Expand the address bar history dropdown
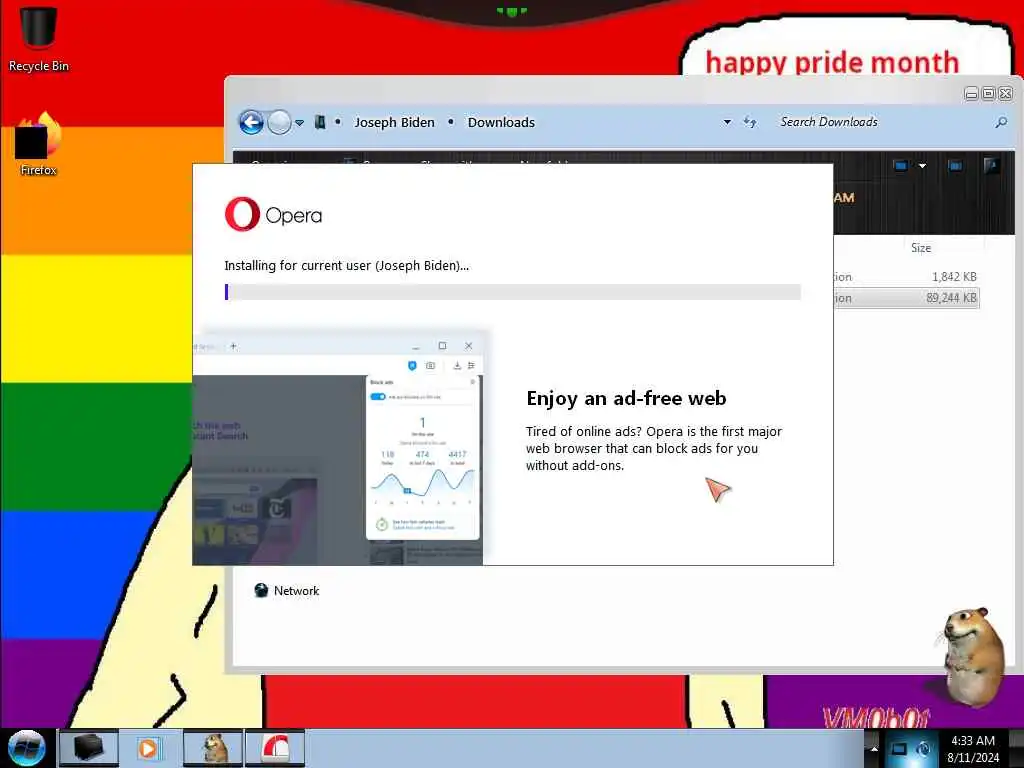Image resolution: width=1024 pixels, height=768 pixels. (727, 122)
